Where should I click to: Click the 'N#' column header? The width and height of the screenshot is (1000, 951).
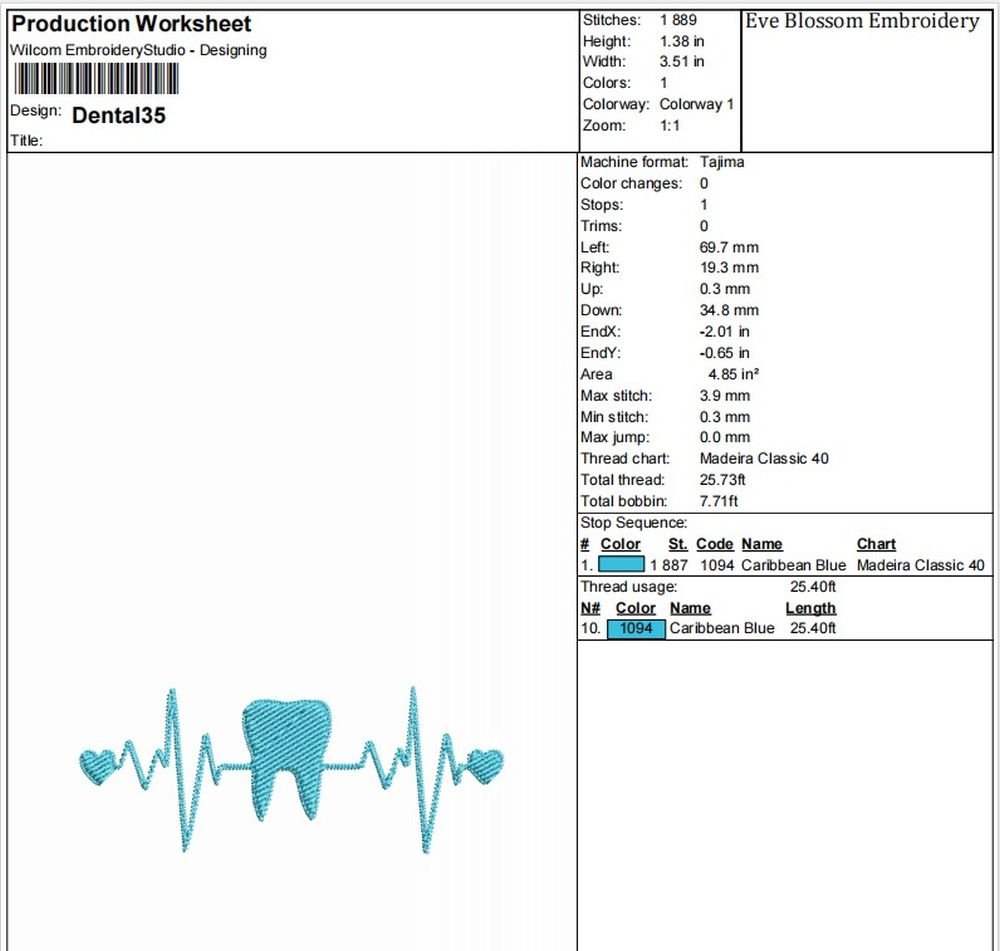[591, 608]
